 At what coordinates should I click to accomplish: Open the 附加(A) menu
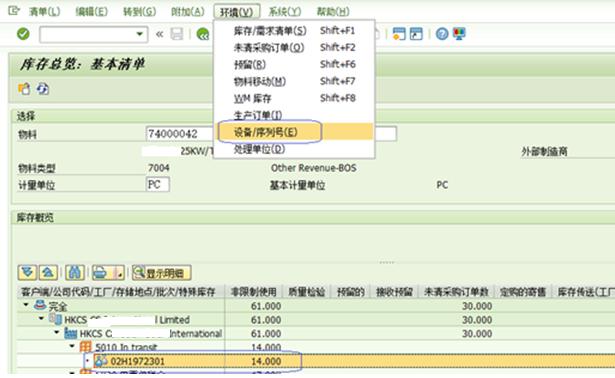pos(187,12)
